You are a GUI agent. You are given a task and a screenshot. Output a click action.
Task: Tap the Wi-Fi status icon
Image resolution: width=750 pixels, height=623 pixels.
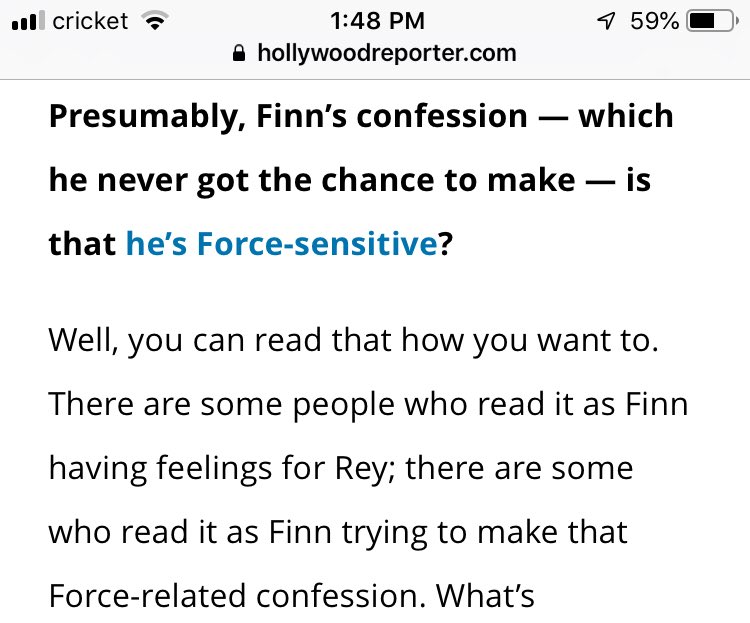point(154,21)
